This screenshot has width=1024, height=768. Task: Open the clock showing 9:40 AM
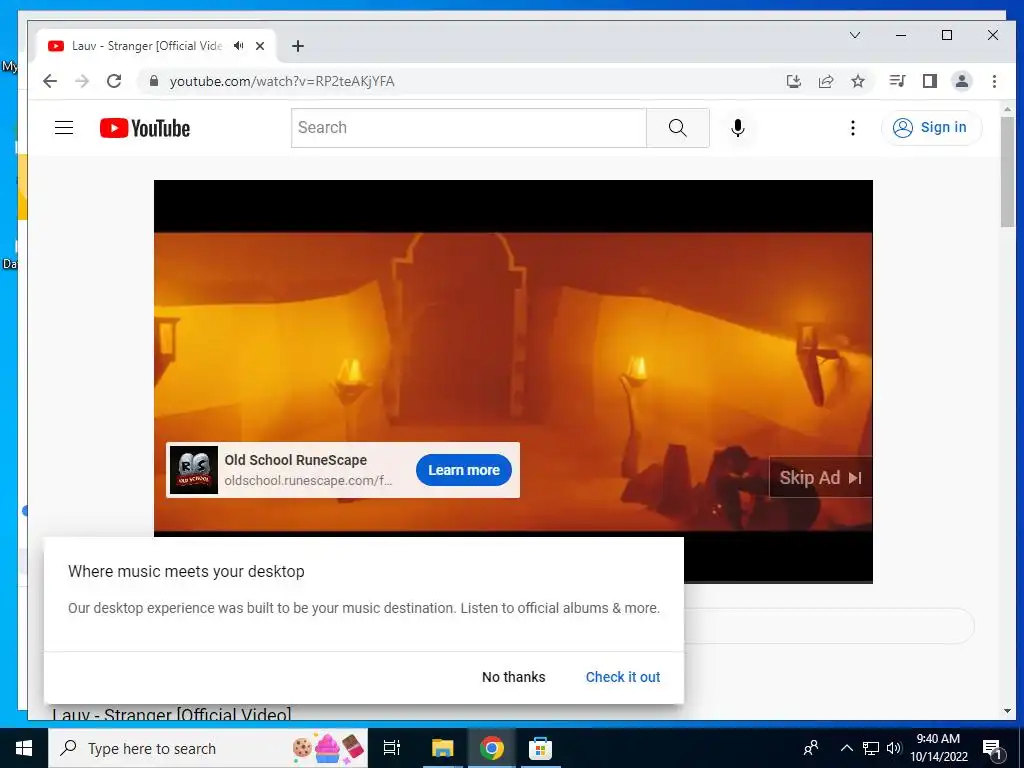pos(938,748)
